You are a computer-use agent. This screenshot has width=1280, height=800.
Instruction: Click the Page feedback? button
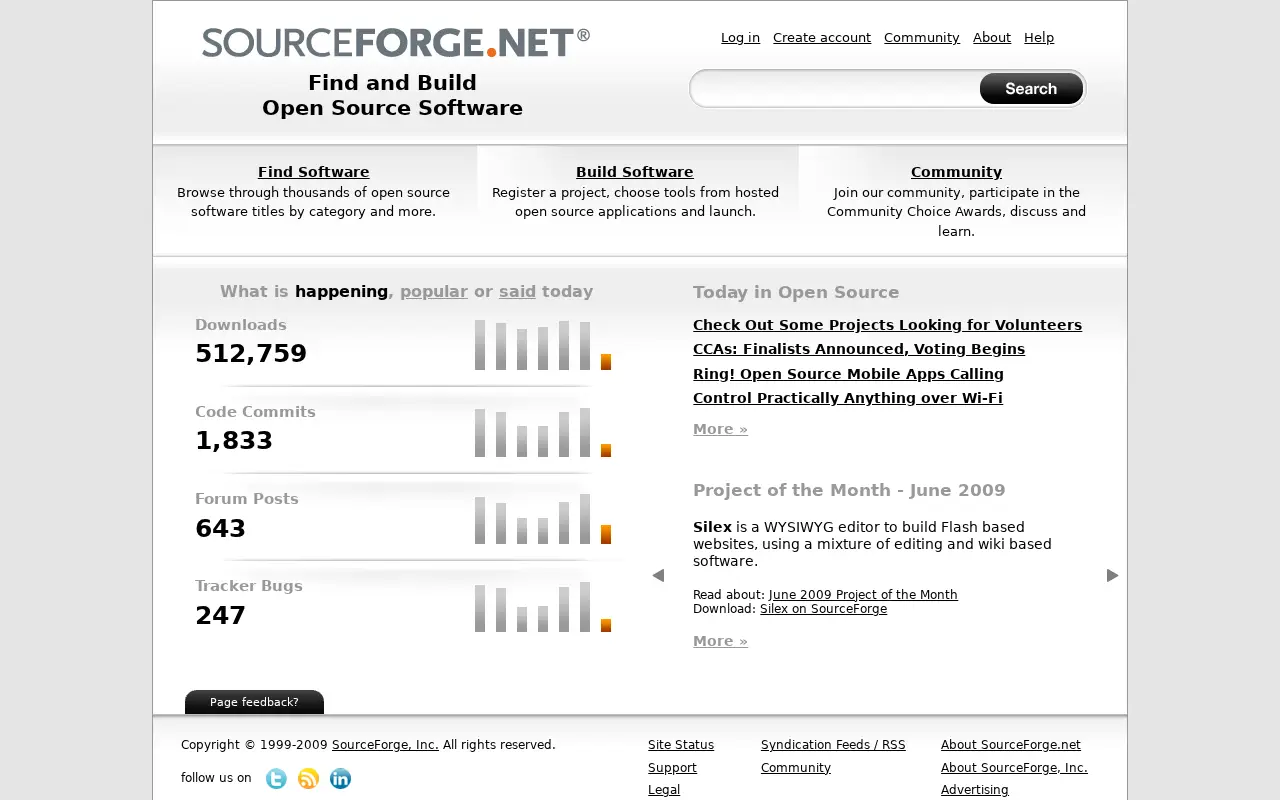[x=254, y=702]
